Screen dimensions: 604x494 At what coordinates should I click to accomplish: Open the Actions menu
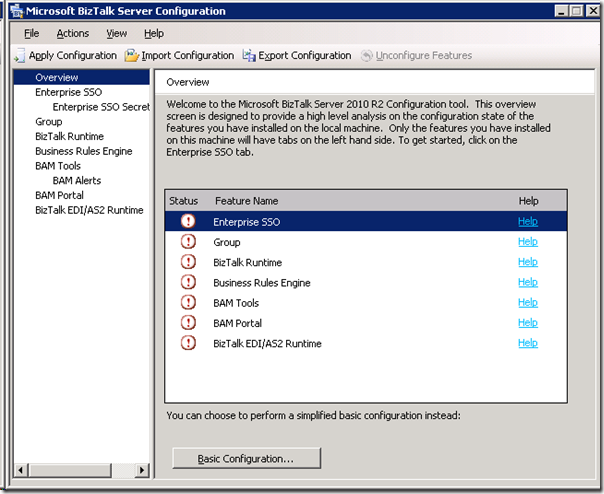click(72, 33)
